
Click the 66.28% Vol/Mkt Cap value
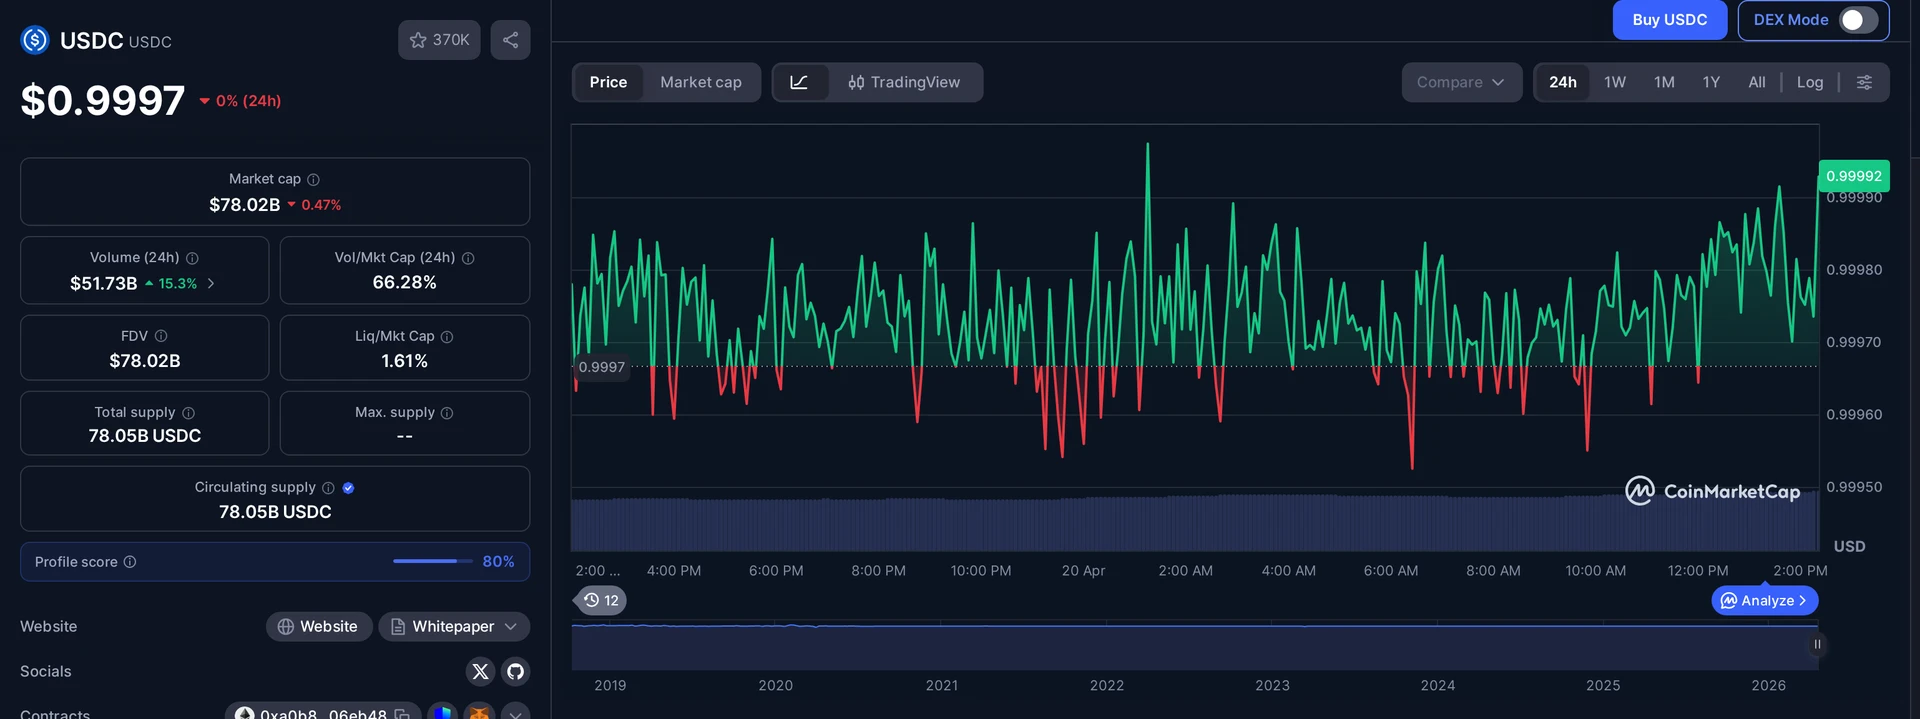(404, 283)
